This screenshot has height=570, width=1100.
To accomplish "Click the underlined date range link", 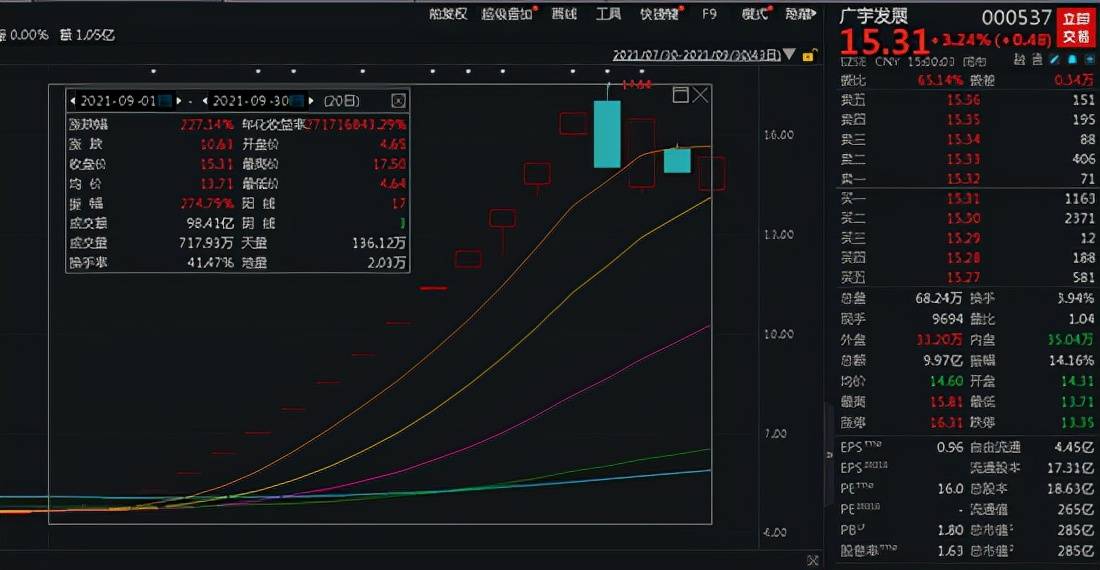I will point(696,54).
